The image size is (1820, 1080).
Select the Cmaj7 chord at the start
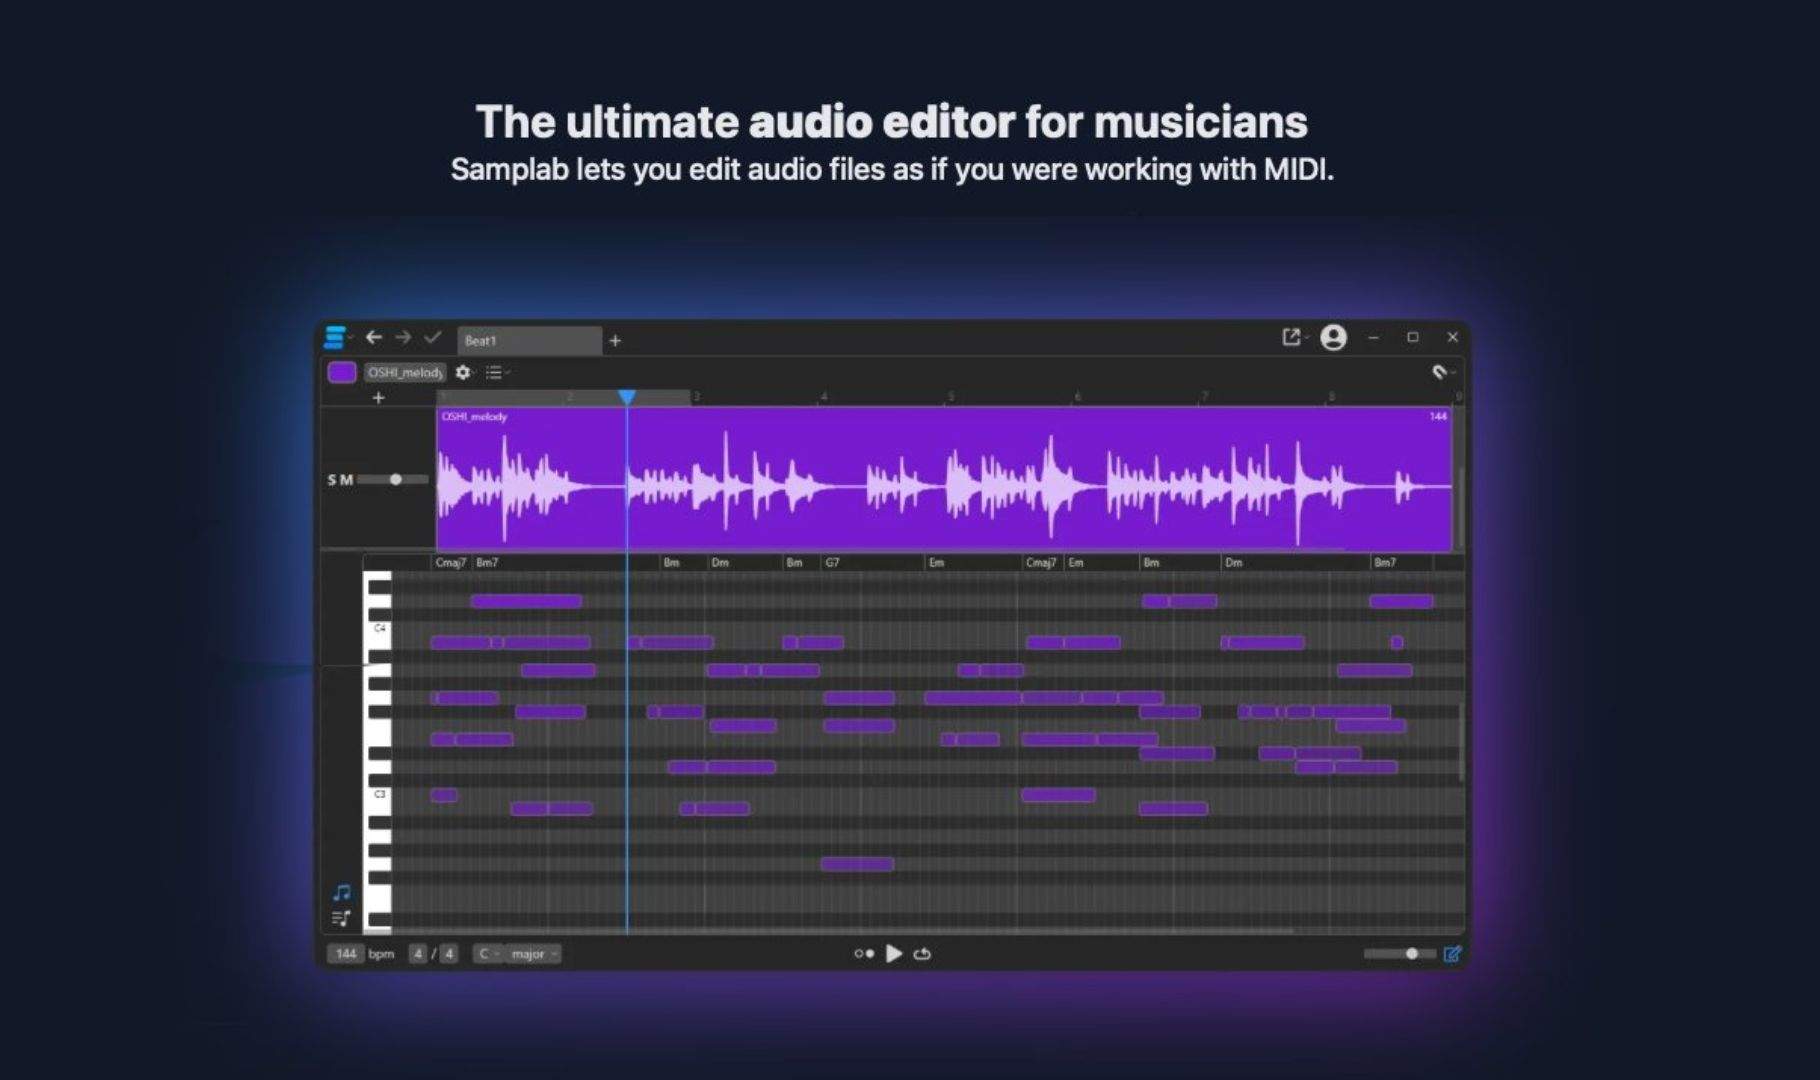[450, 563]
